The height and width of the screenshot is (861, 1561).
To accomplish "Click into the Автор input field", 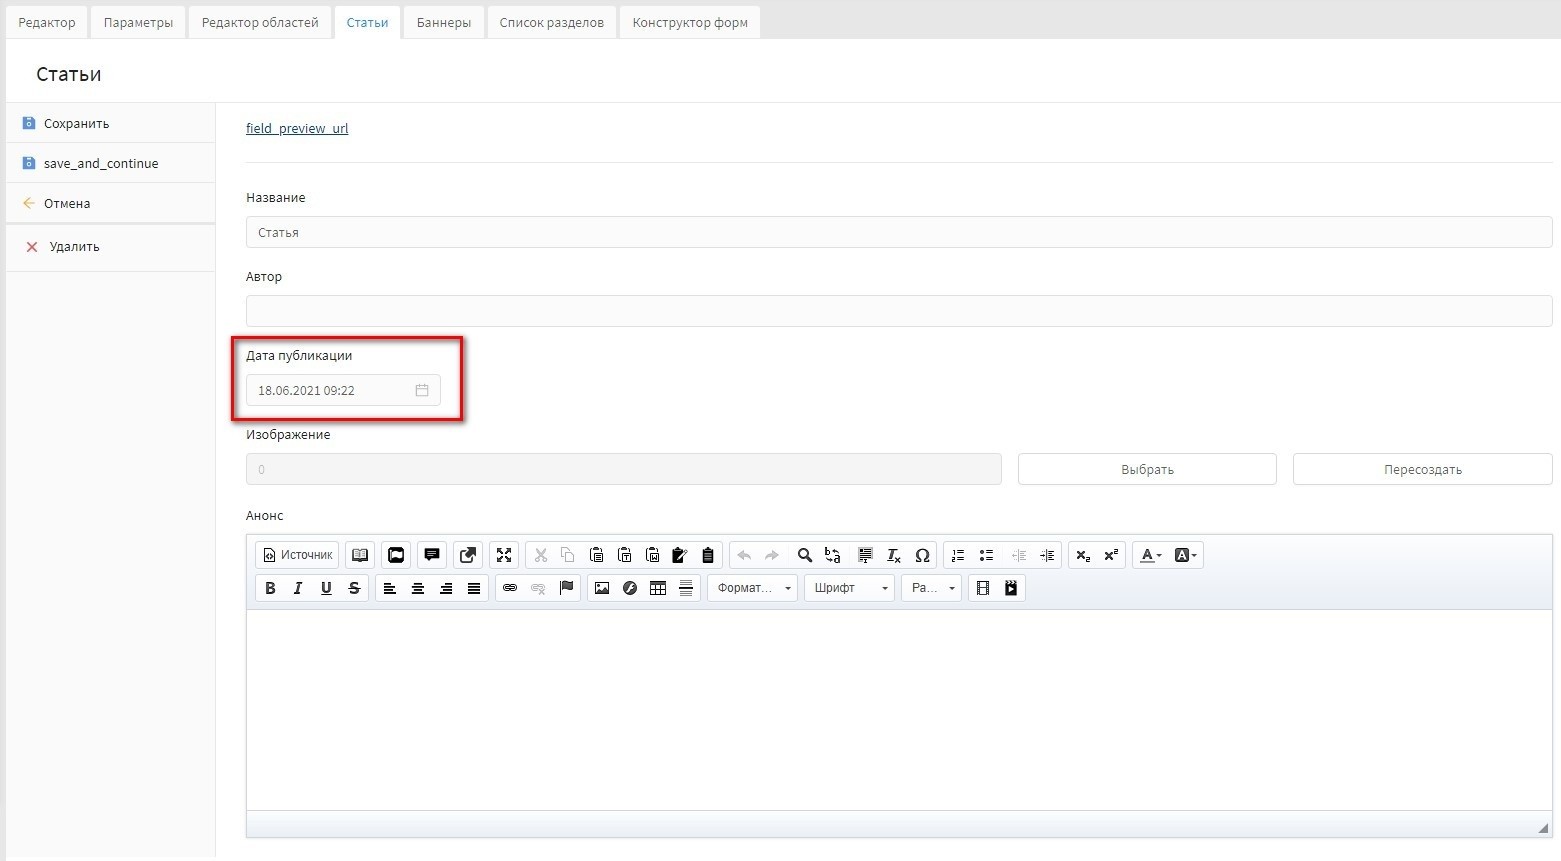I will (x=898, y=311).
